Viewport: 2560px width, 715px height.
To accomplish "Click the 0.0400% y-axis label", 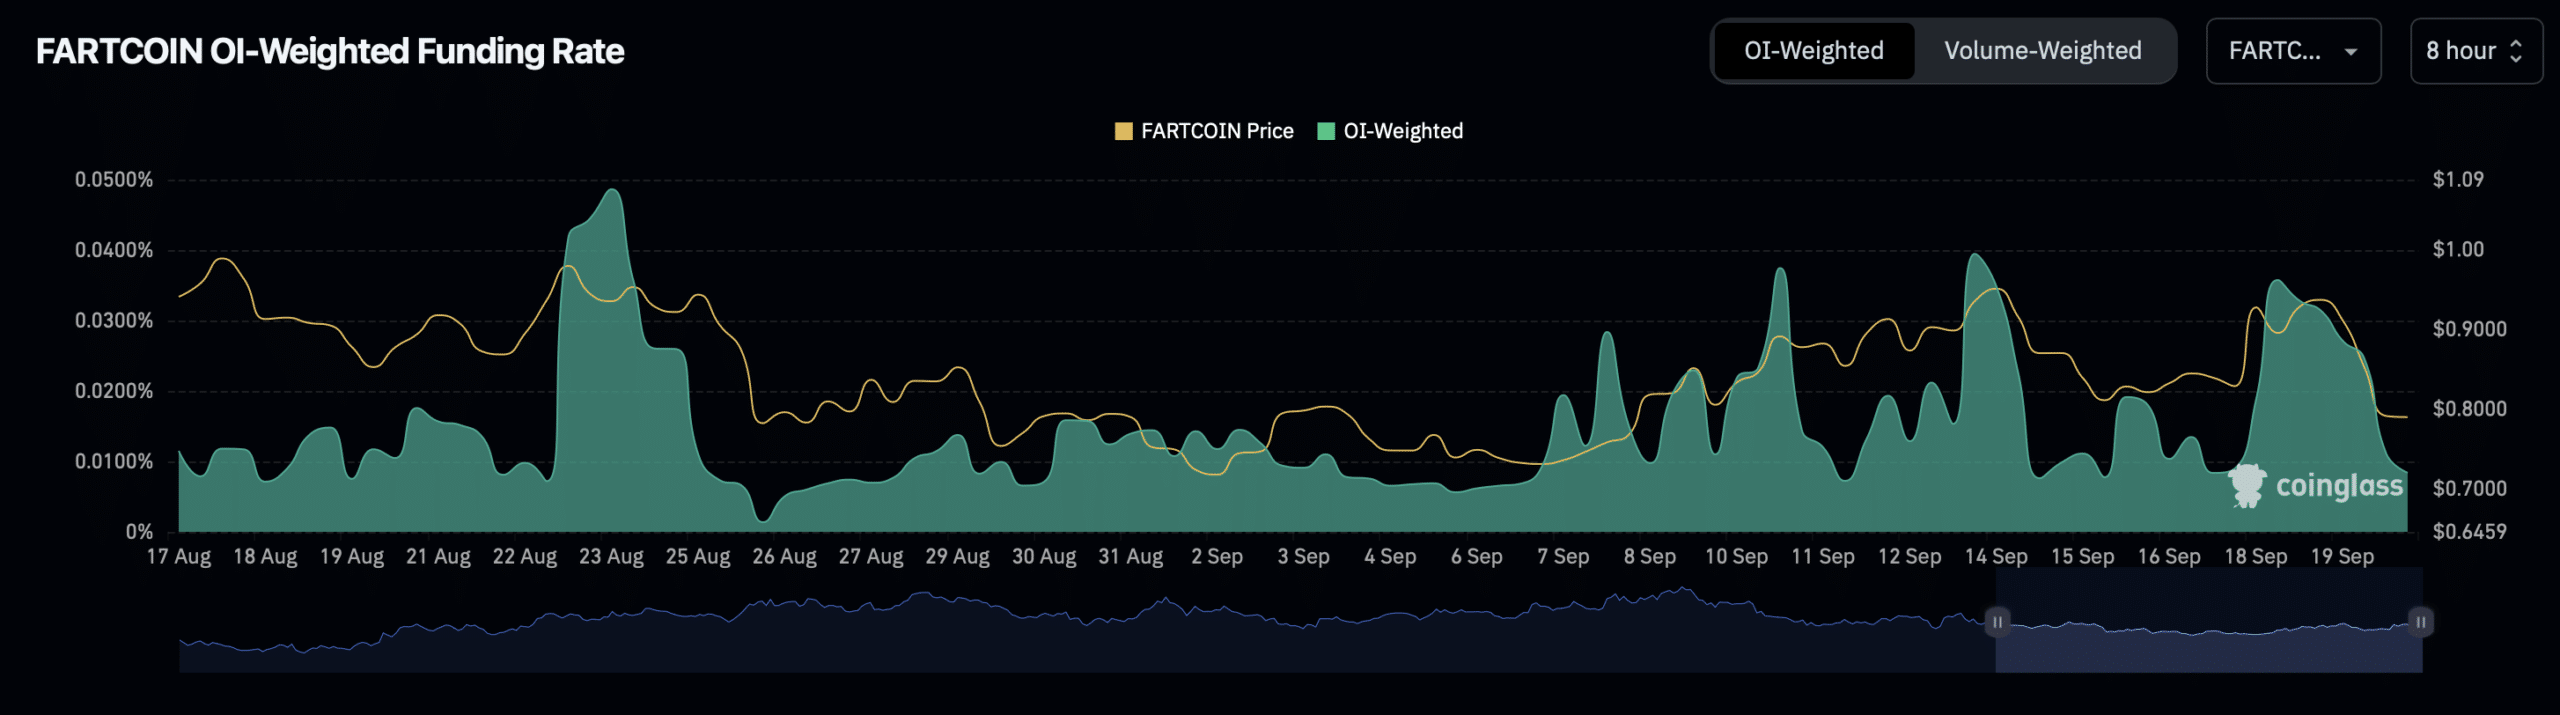I will tap(114, 250).
